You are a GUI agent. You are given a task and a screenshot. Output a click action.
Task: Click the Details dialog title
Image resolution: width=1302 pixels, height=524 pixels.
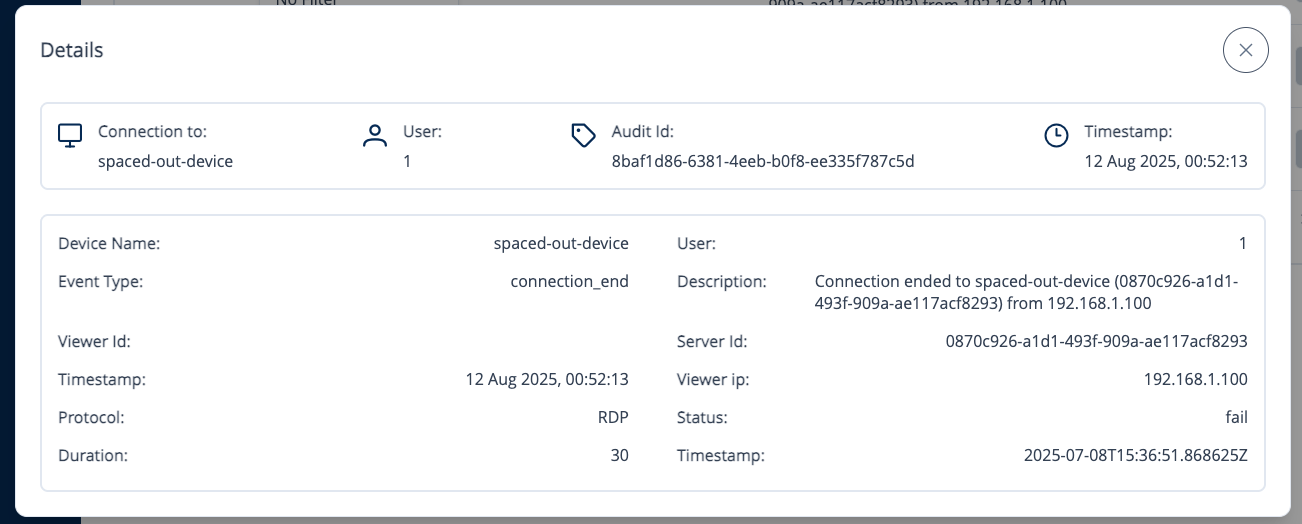pos(72,50)
